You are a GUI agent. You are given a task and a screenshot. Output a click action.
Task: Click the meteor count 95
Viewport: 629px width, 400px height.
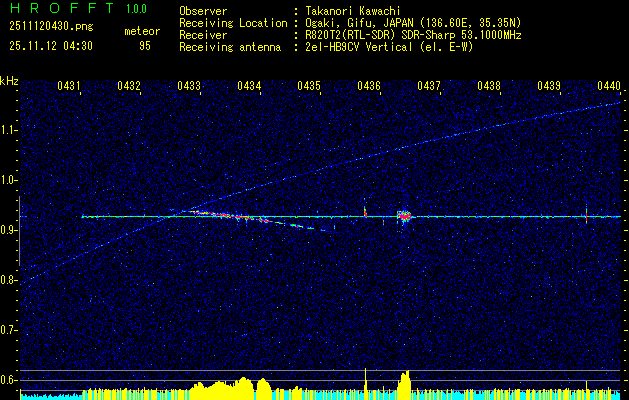click(x=145, y=46)
